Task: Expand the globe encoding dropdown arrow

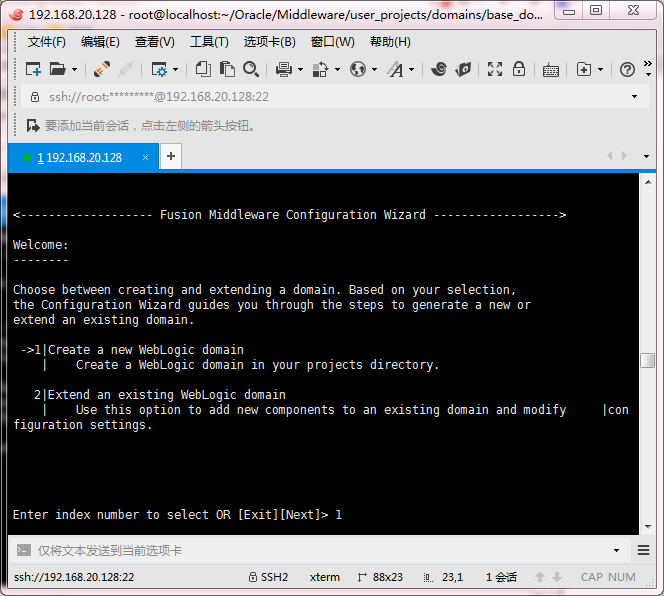Action: coord(374,69)
